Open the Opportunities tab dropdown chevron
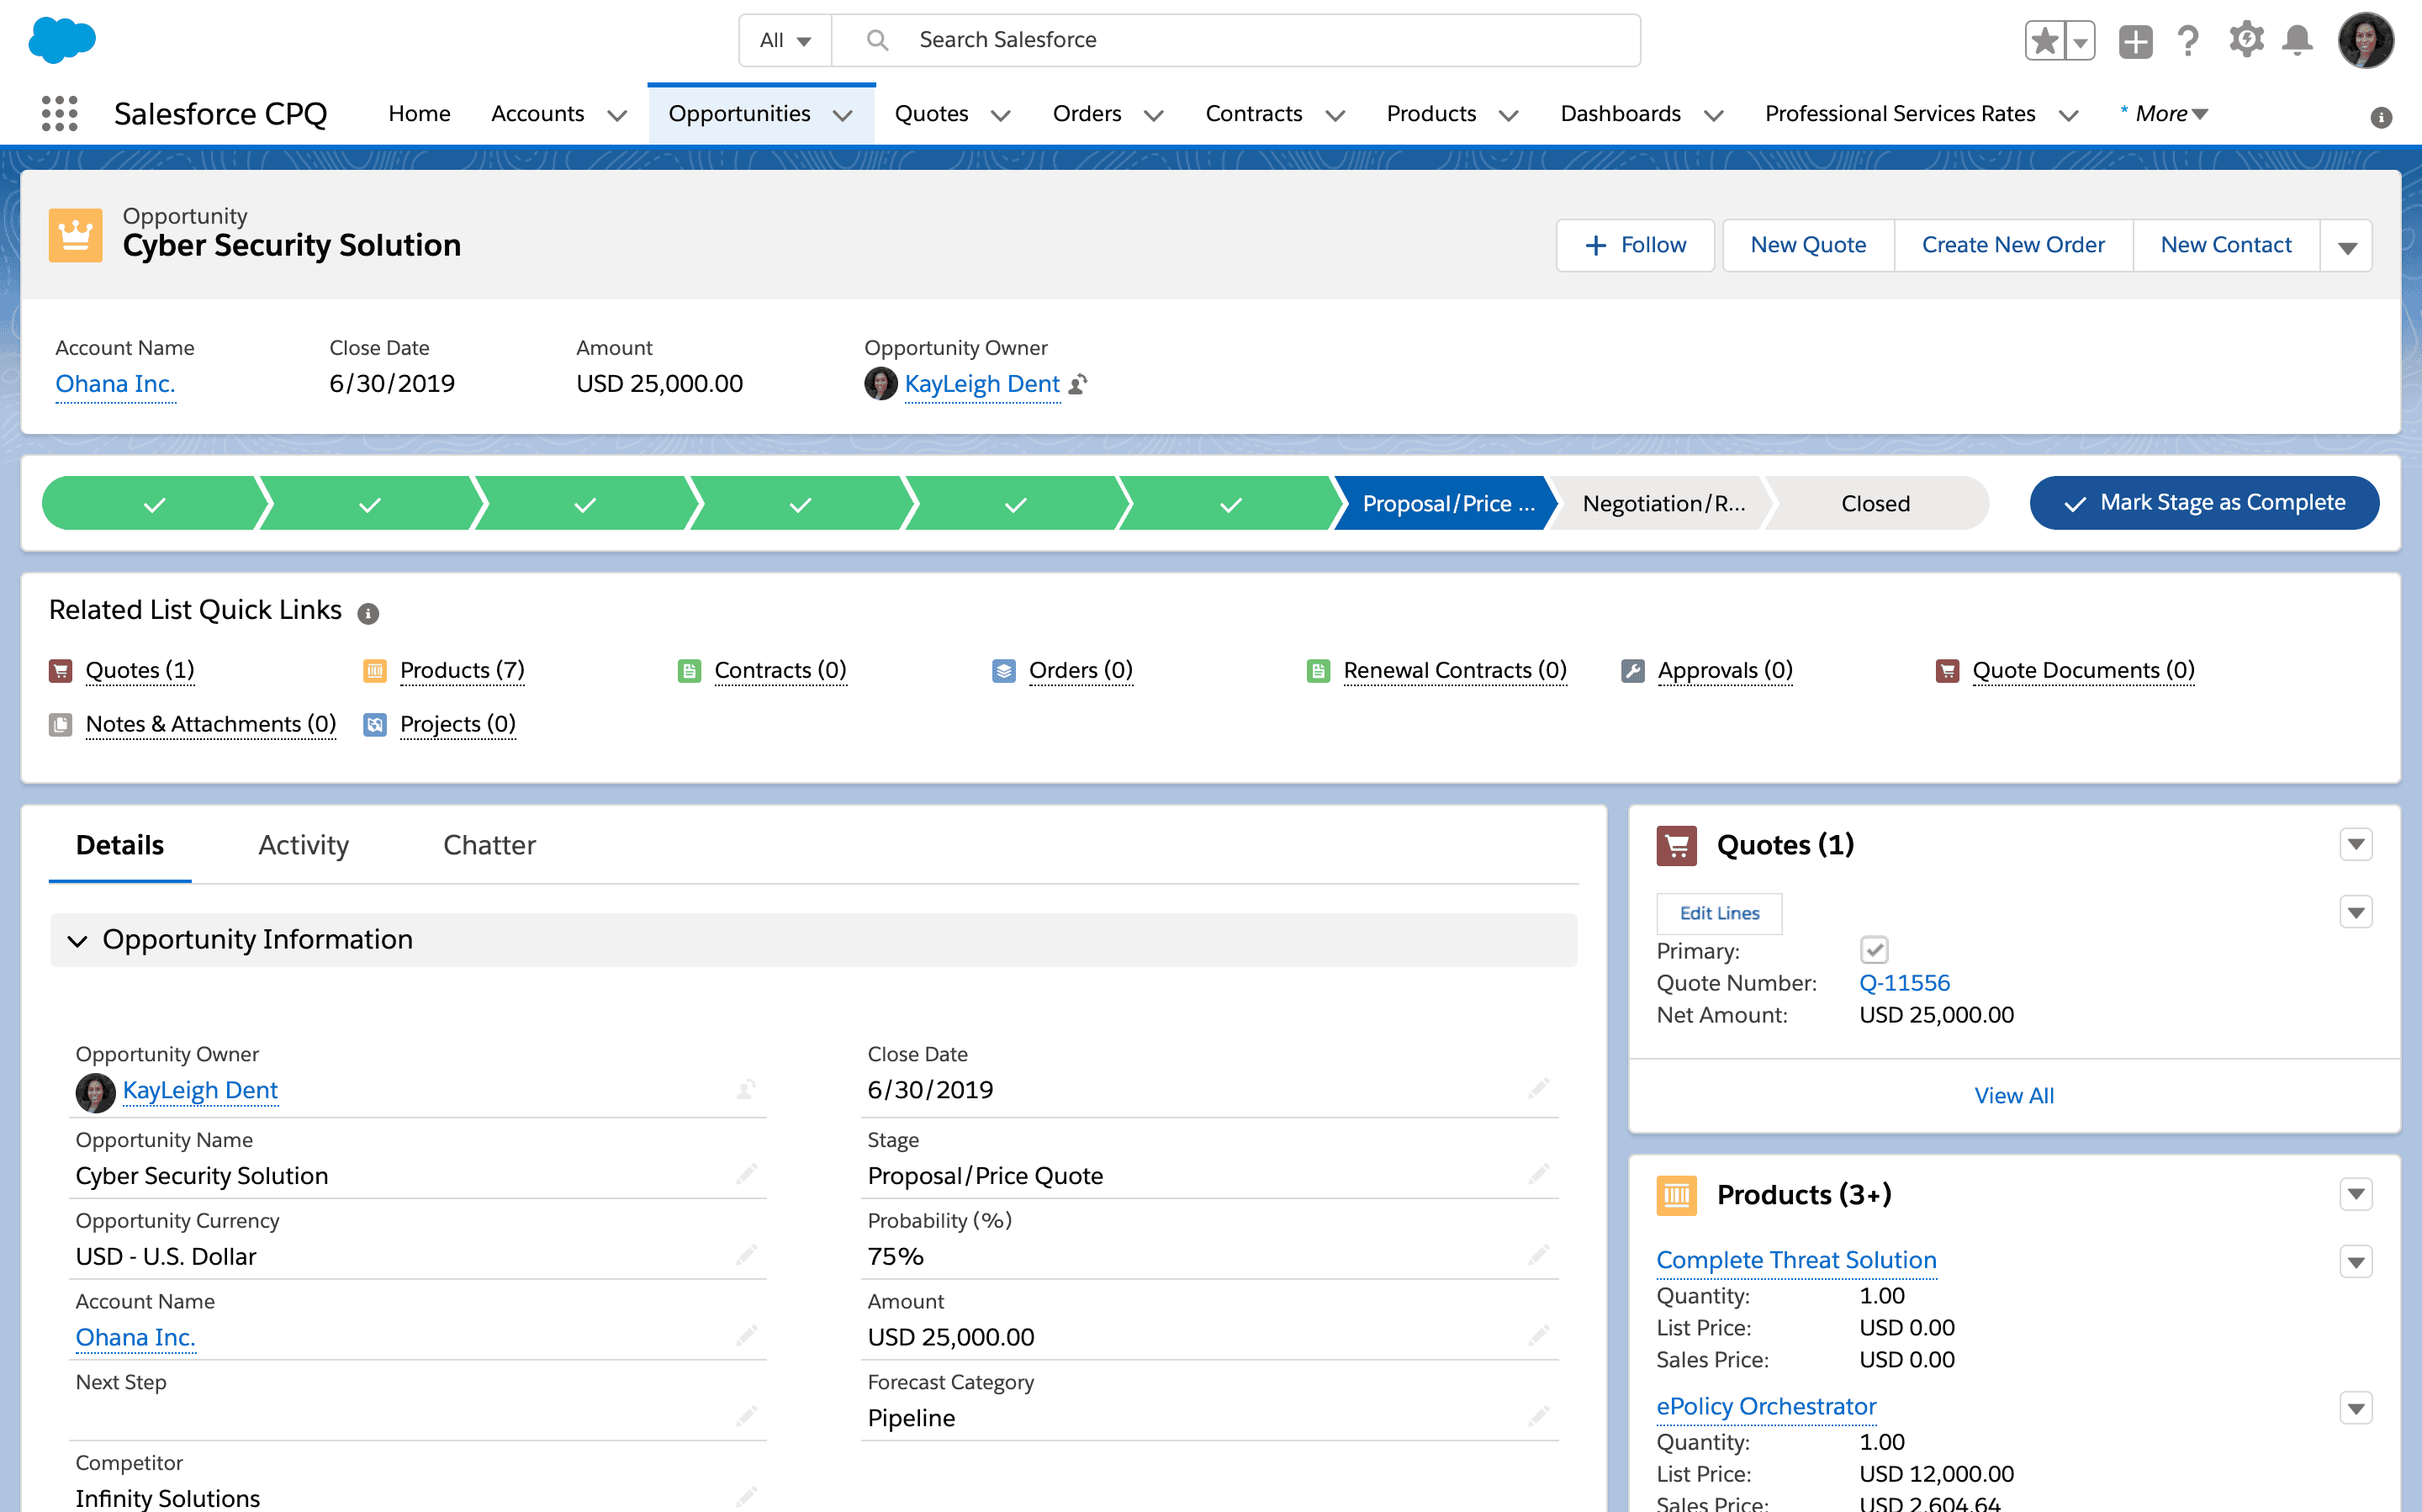The image size is (2422, 1512). click(843, 114)
